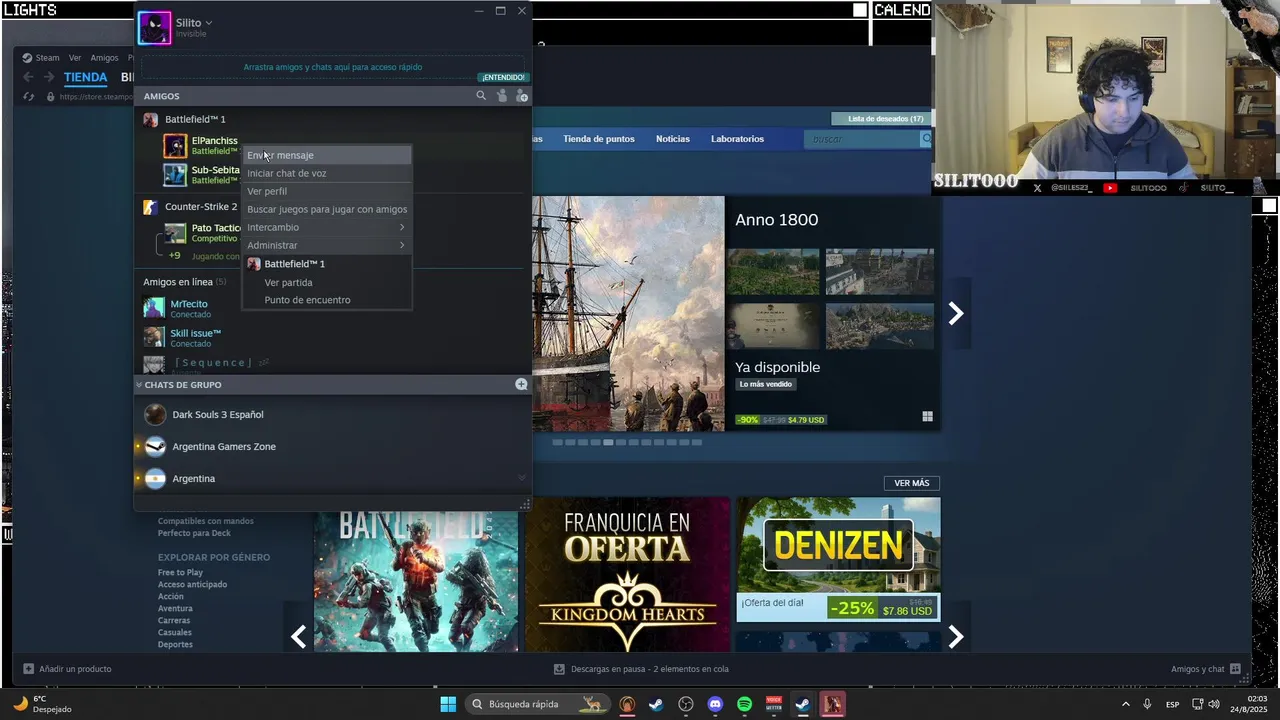Collapse the Chats de grupo section
The image size is (1280, 720).
pyautogui.click(x=139, y=385)
